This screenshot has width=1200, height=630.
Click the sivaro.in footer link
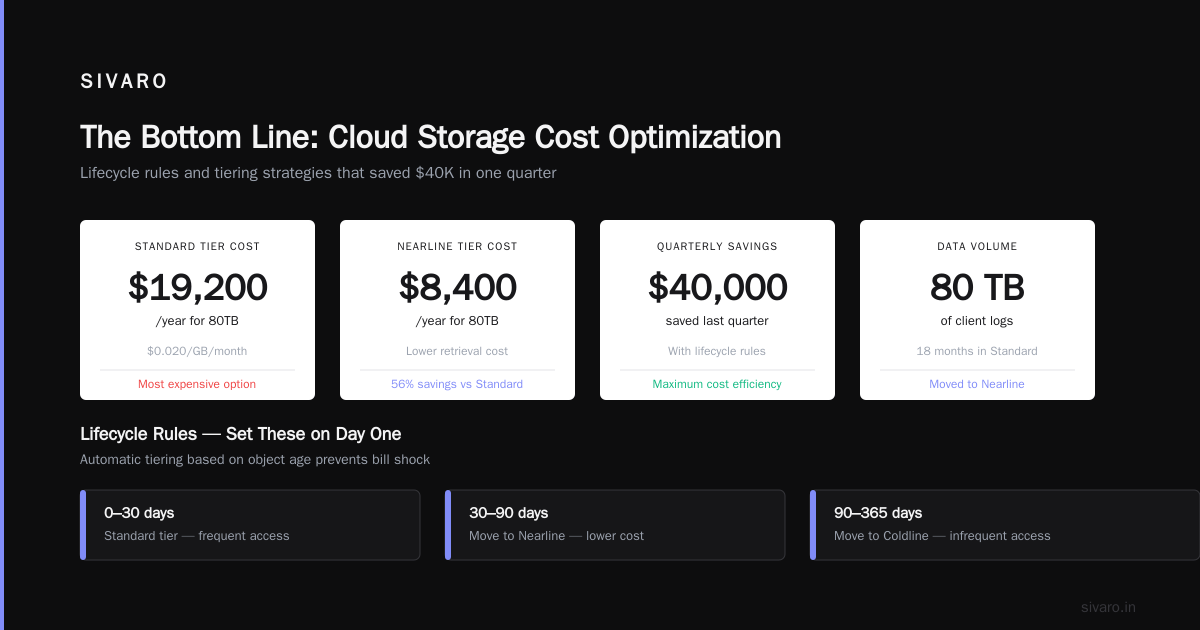click(1108, 607)
